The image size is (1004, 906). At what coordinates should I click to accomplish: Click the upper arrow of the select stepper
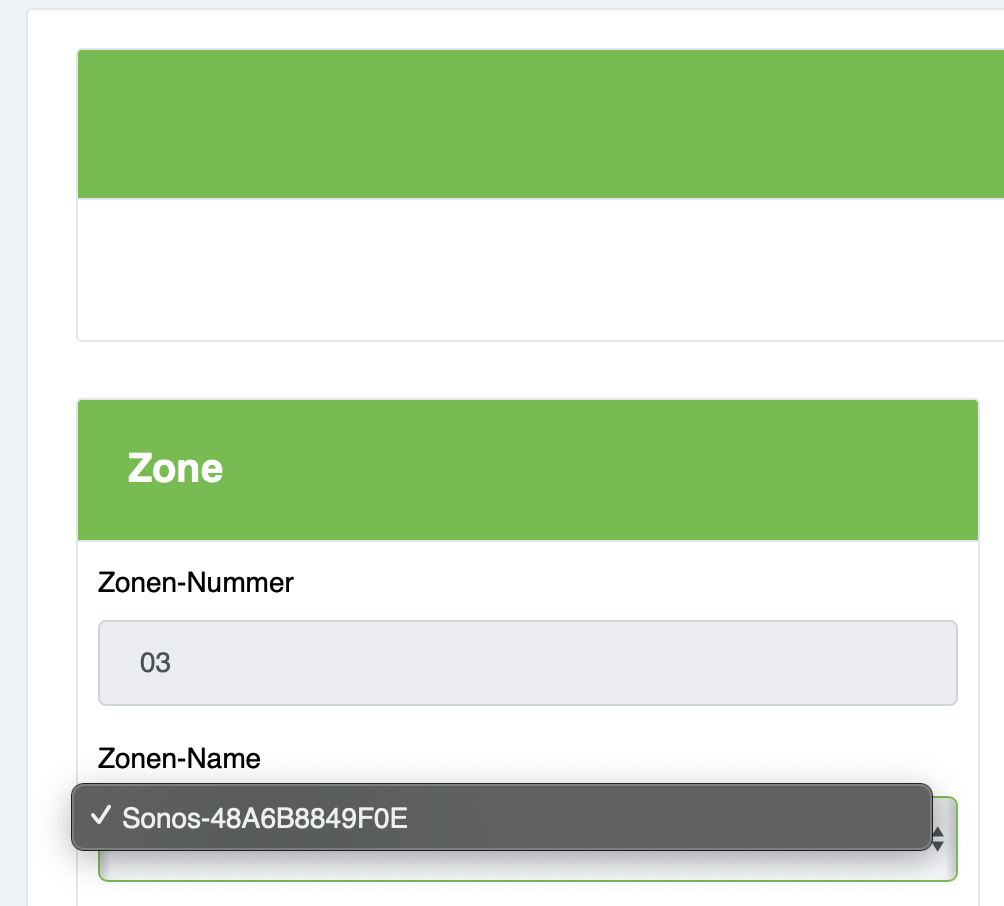[938, 833]
